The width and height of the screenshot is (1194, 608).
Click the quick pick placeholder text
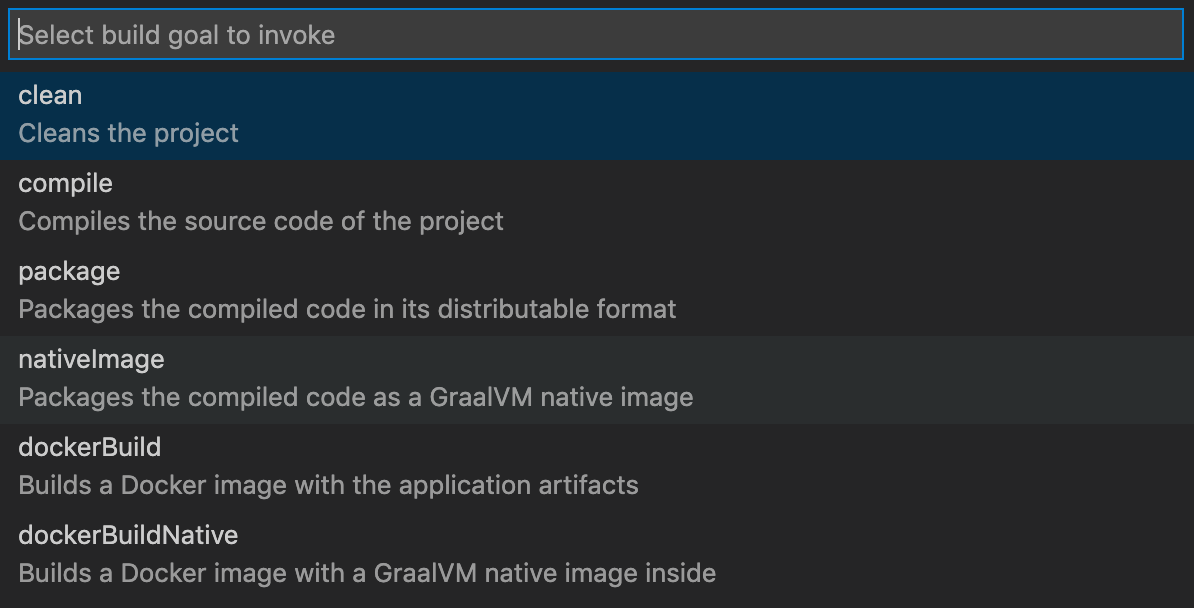(x=177, y=35)
